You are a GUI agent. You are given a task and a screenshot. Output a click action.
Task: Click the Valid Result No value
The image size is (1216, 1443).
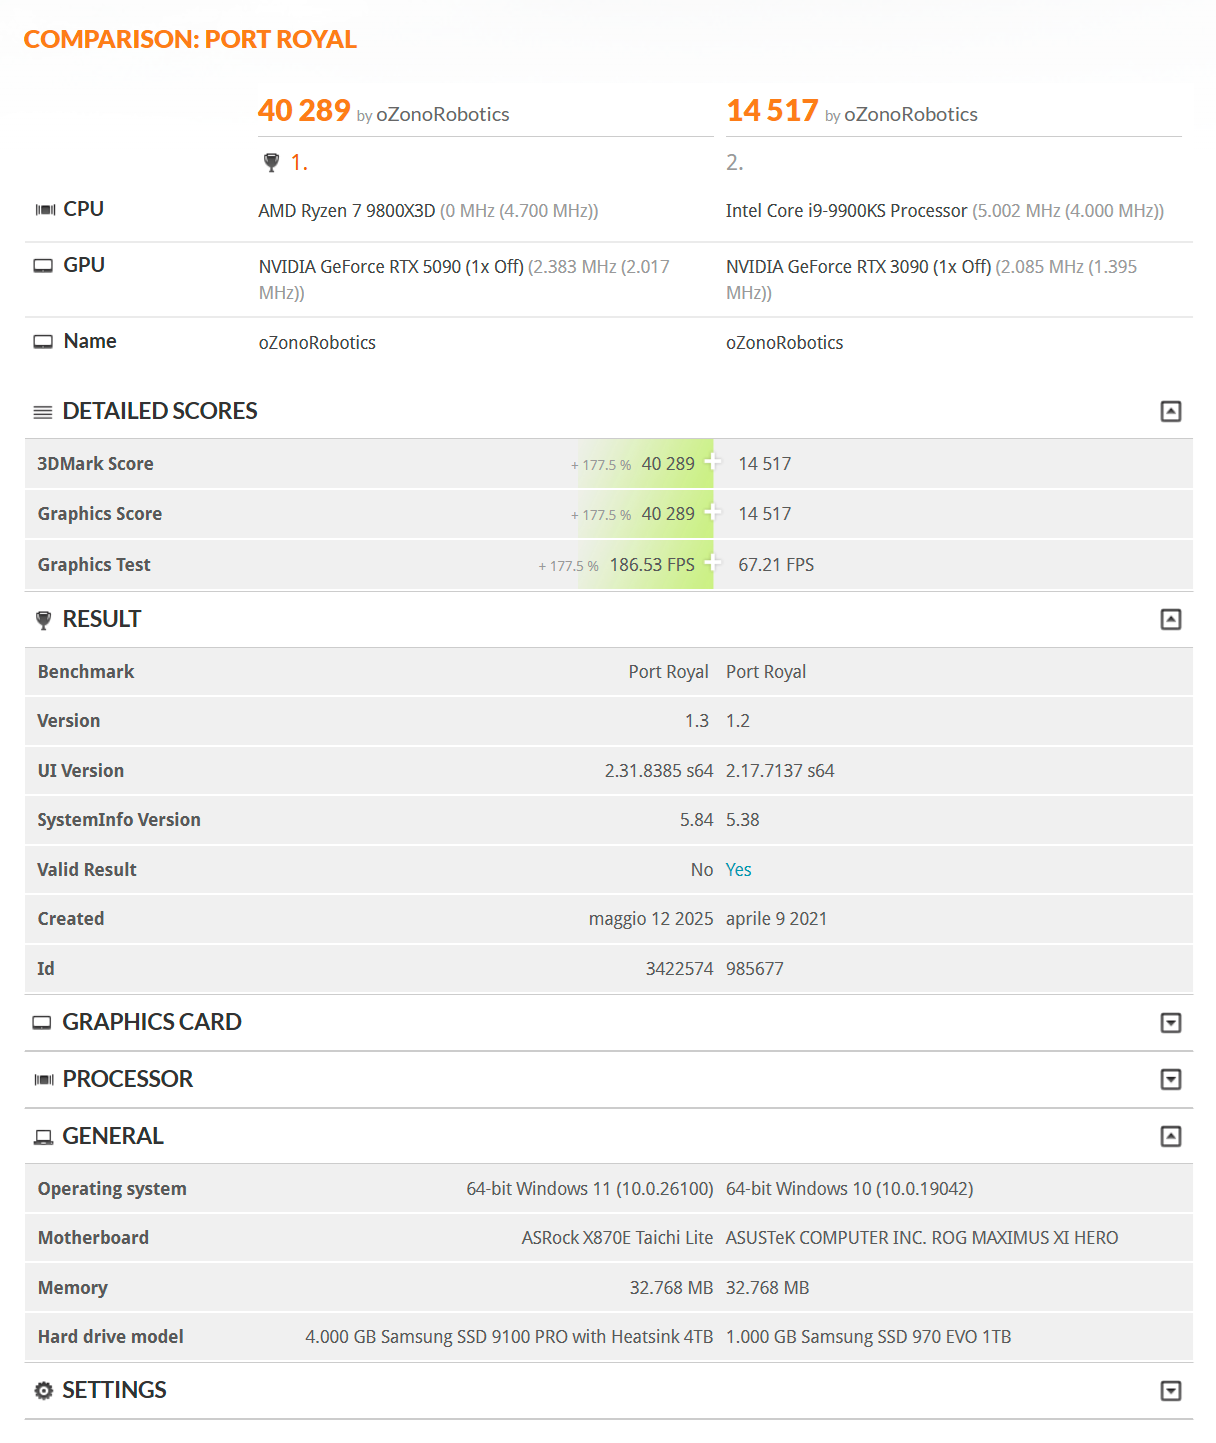(702, 870)
